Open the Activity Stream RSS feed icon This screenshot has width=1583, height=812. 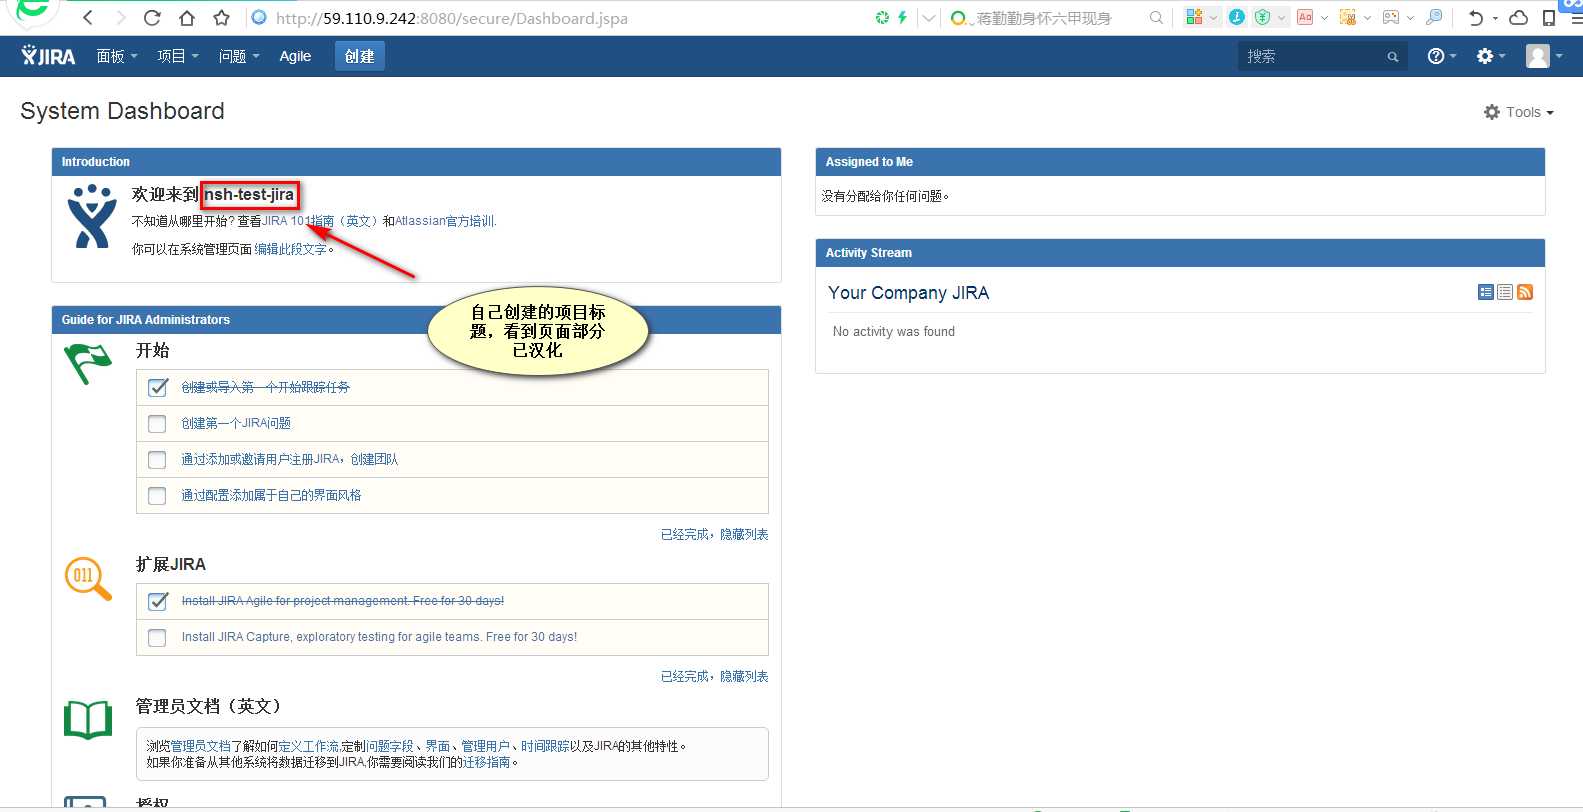coord(1525,292)
